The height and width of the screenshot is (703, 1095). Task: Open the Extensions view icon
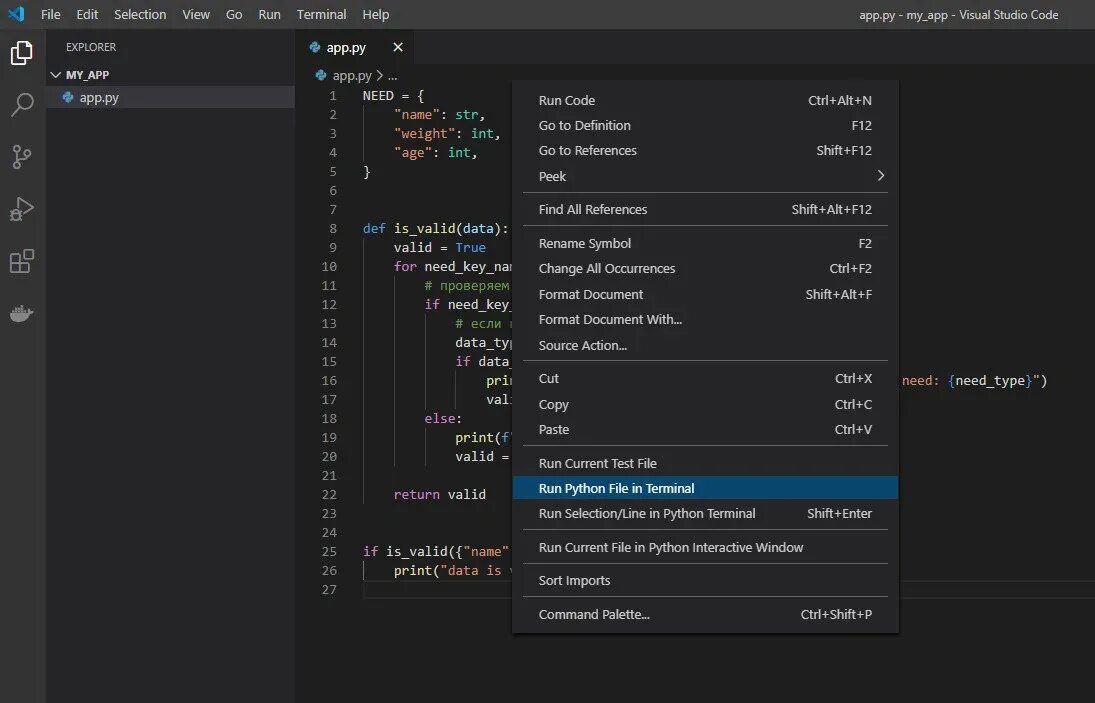22,261
